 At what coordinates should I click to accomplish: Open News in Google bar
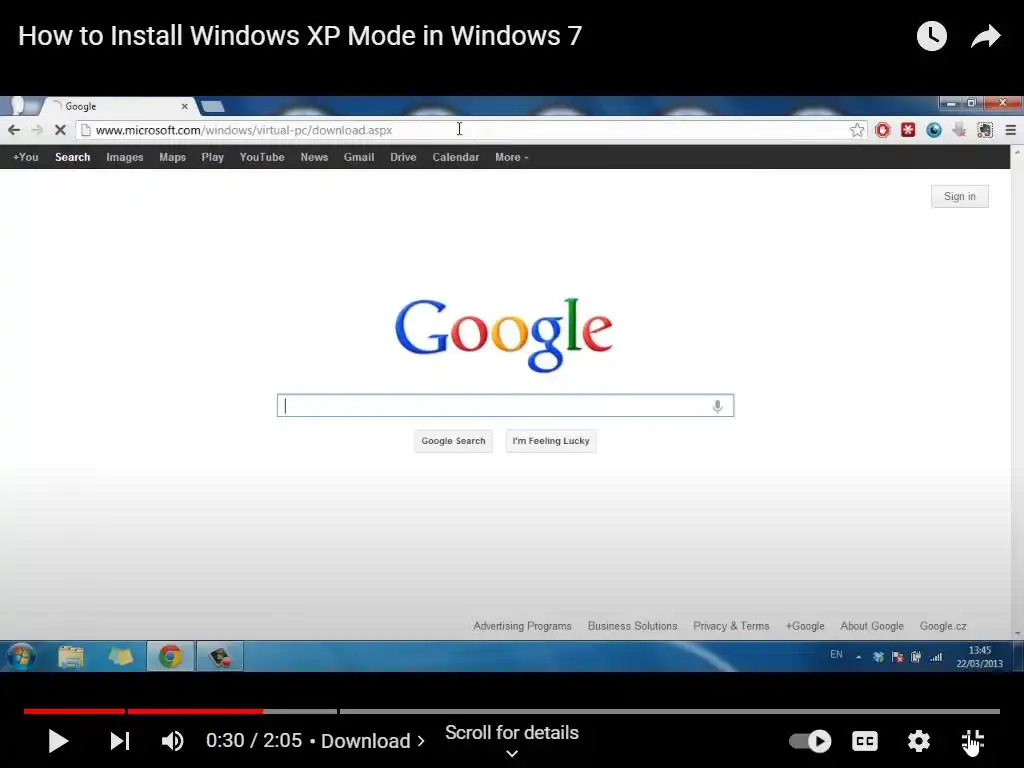314,157
